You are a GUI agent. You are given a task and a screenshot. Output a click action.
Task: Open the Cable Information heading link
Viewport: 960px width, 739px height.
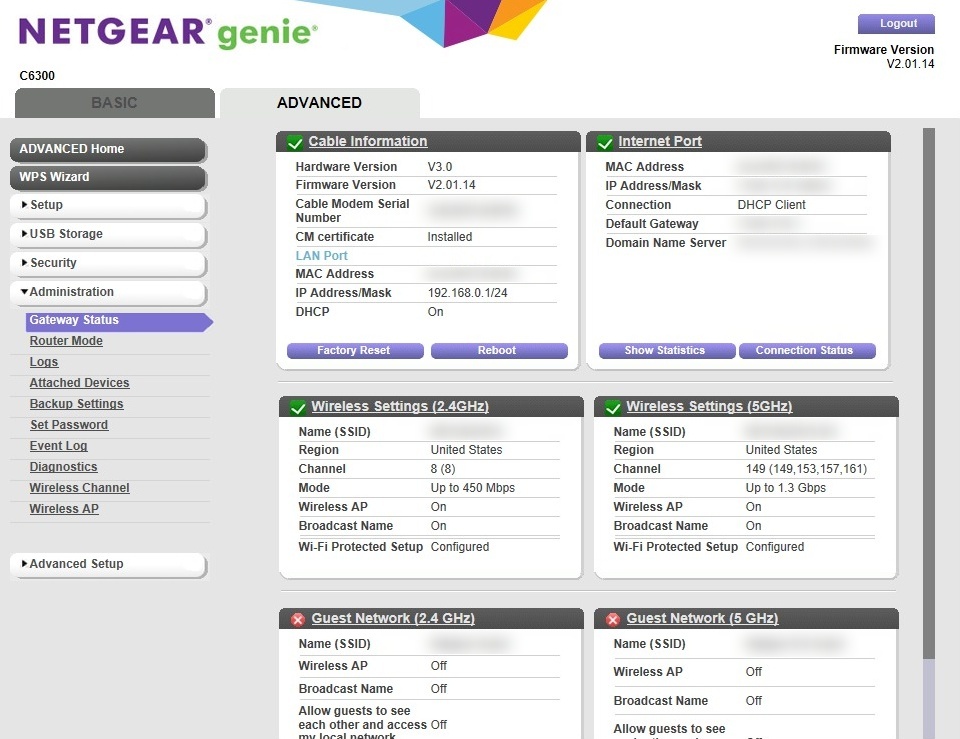tap(368, 141)
